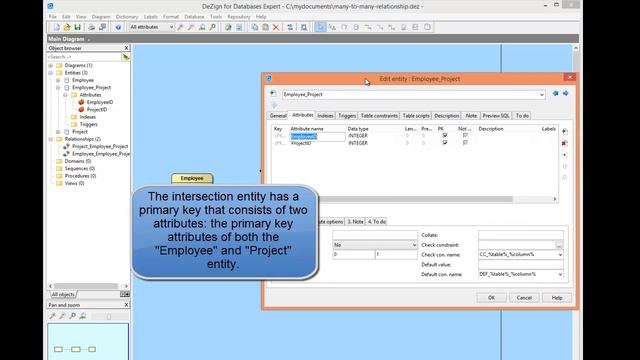Click the green Save toolbar icon

[78, 27]
